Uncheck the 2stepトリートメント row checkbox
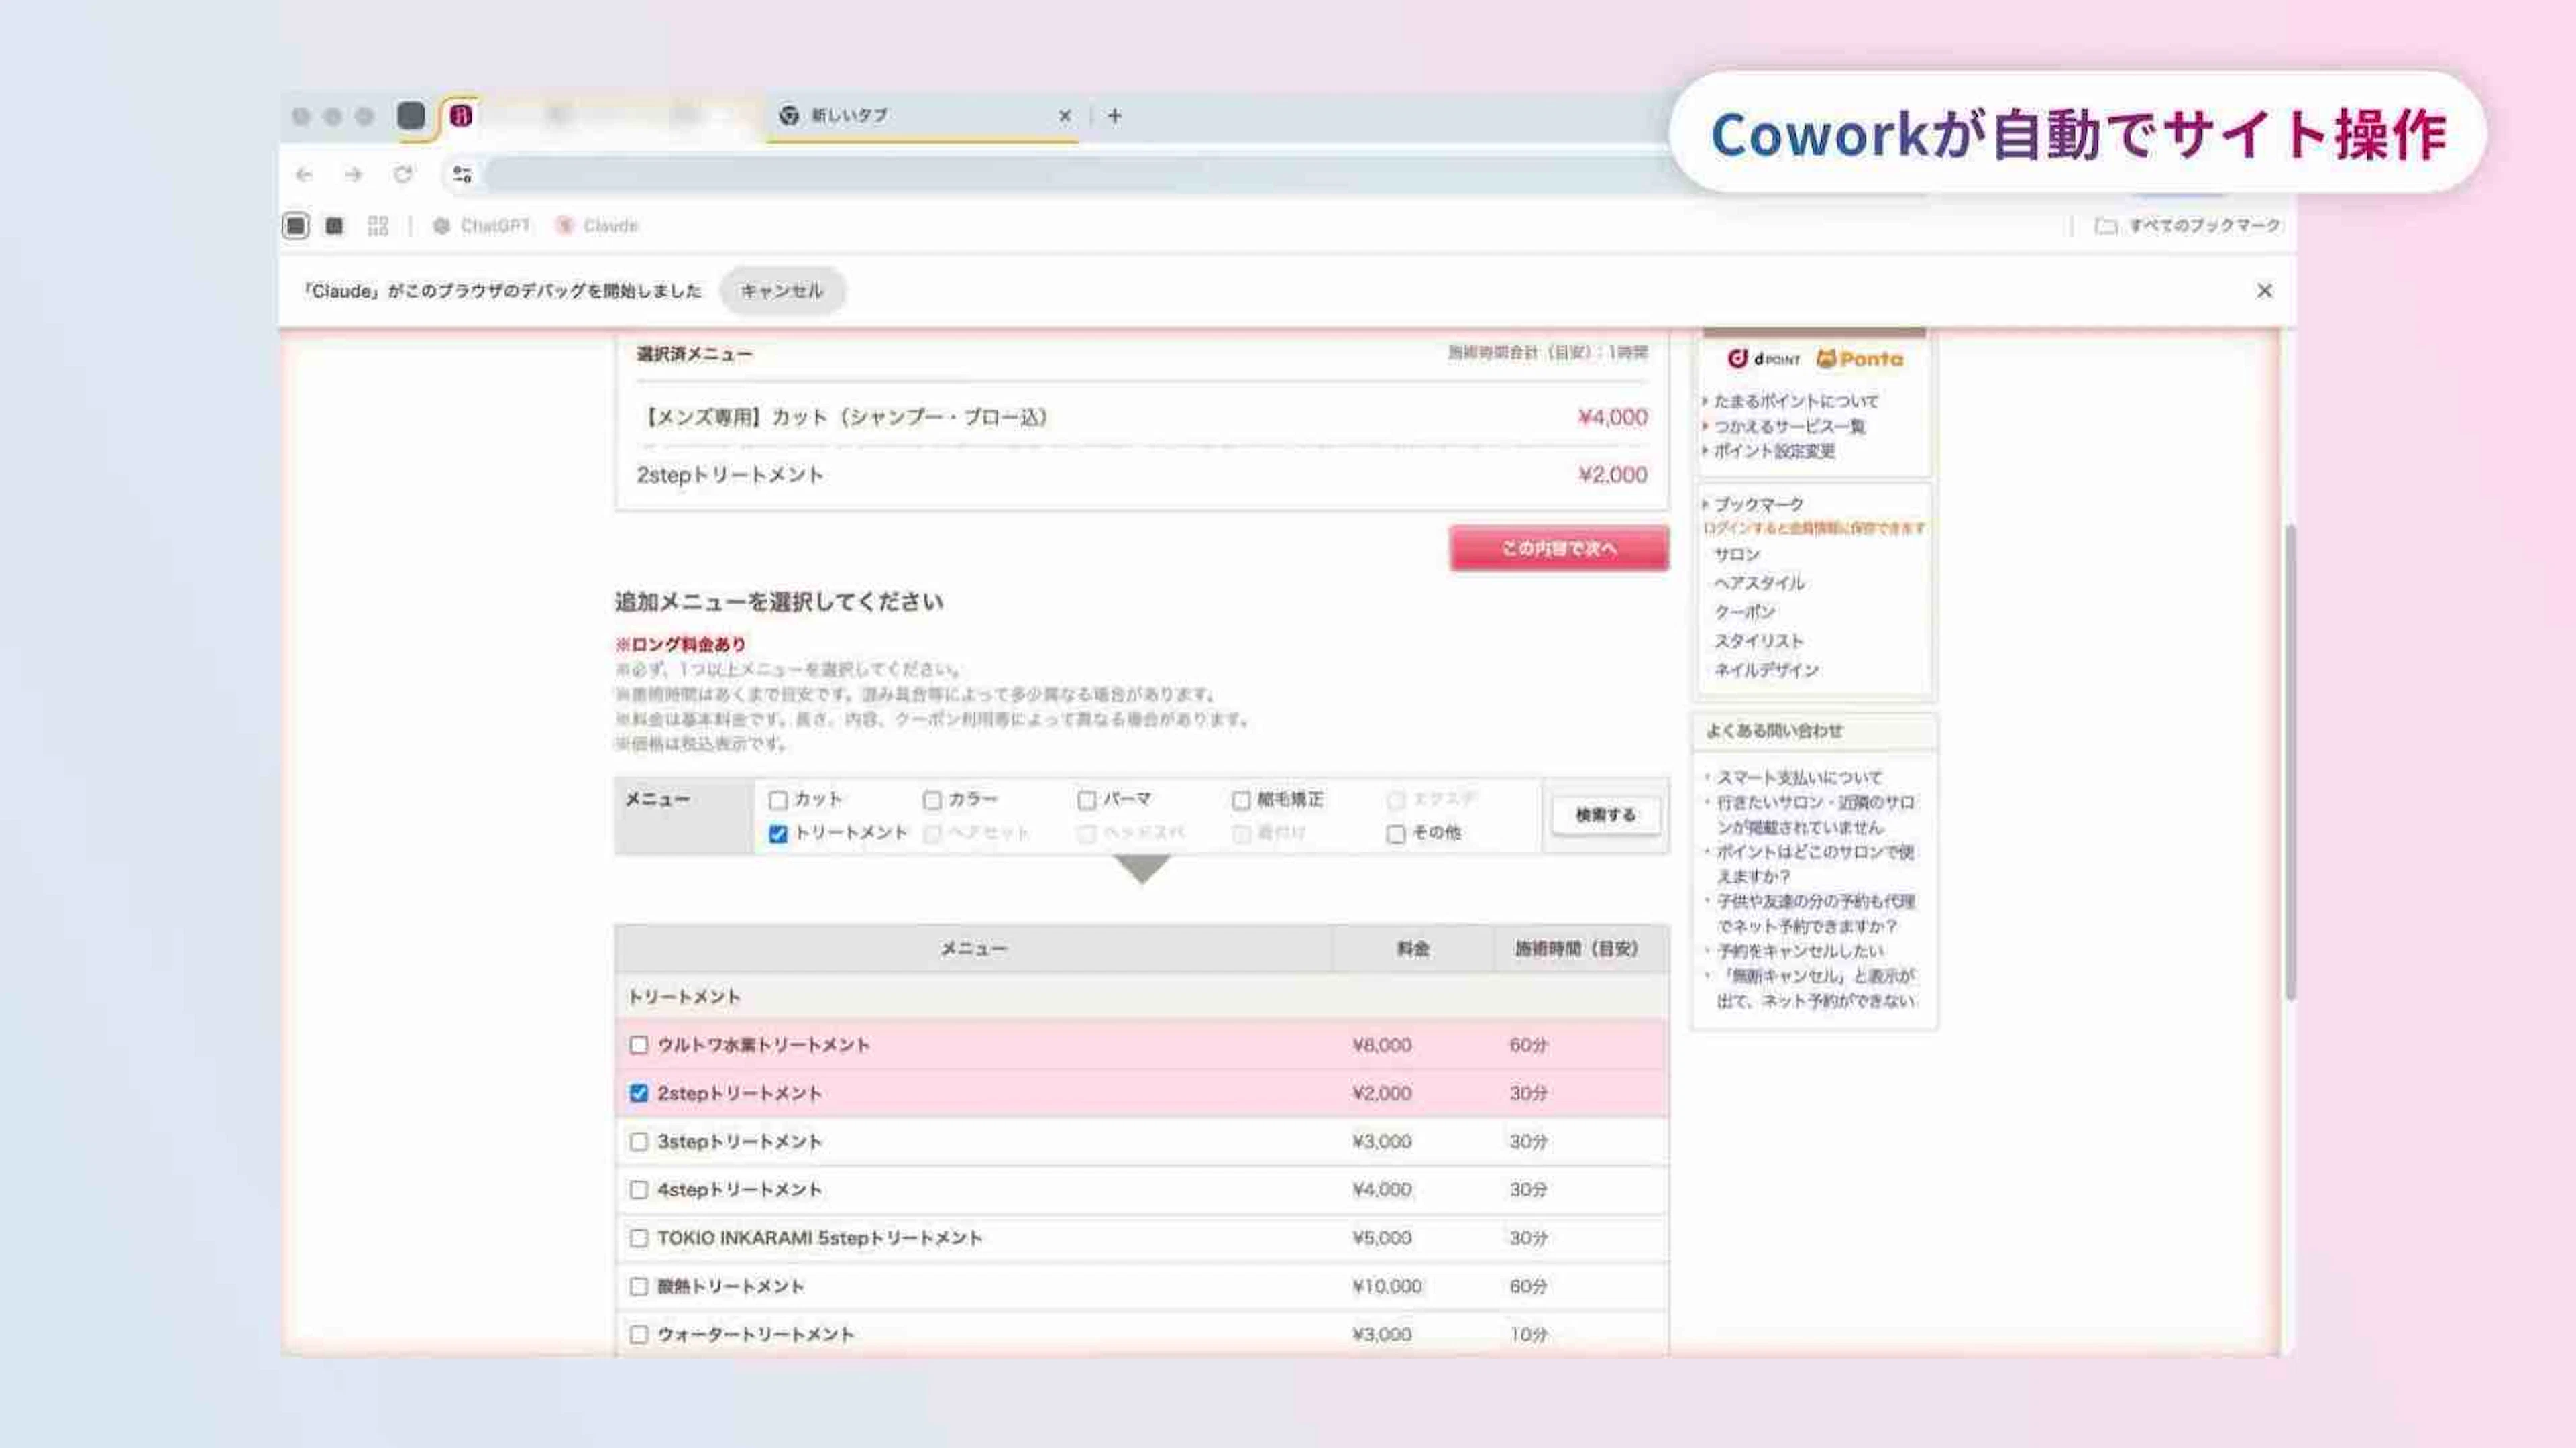 639,1093
